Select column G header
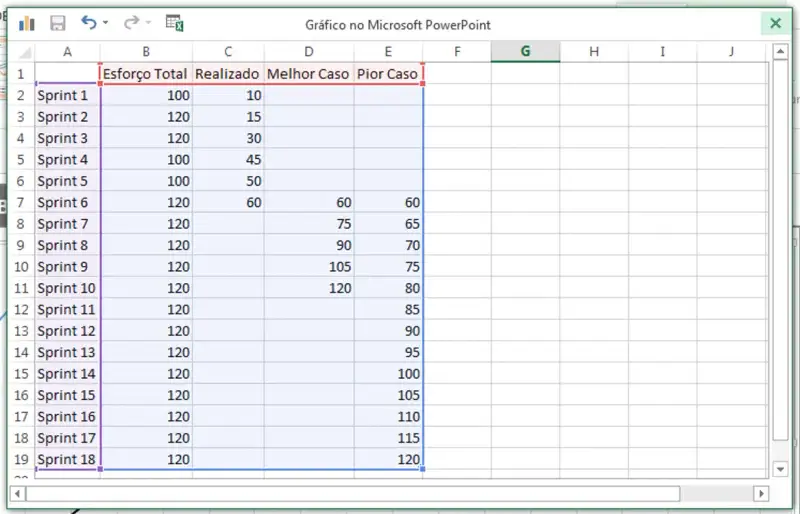The height and width of the screenshot is (514, 800). coord(526,52)
